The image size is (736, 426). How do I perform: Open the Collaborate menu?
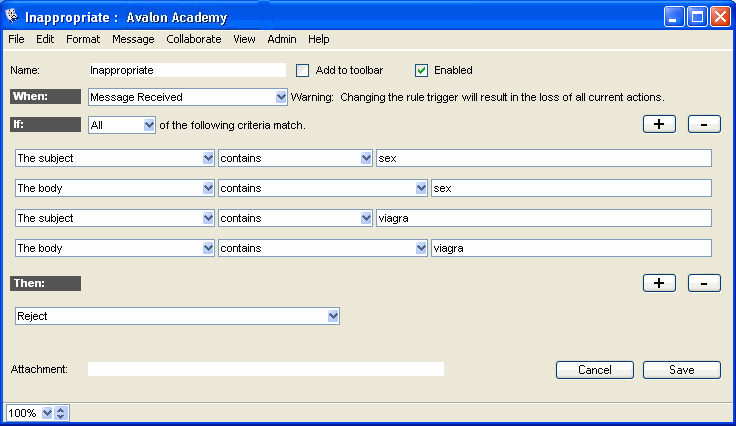[194, 39]
